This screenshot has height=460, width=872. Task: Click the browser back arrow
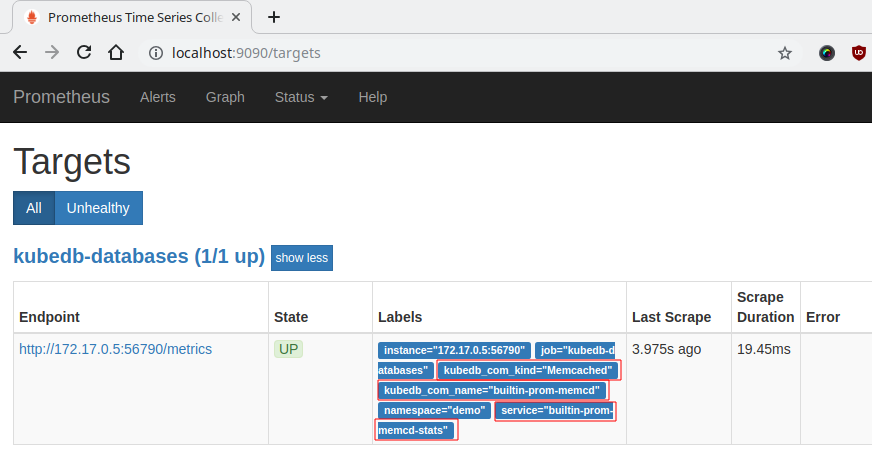pyautogui.click(x=20, y=53)
